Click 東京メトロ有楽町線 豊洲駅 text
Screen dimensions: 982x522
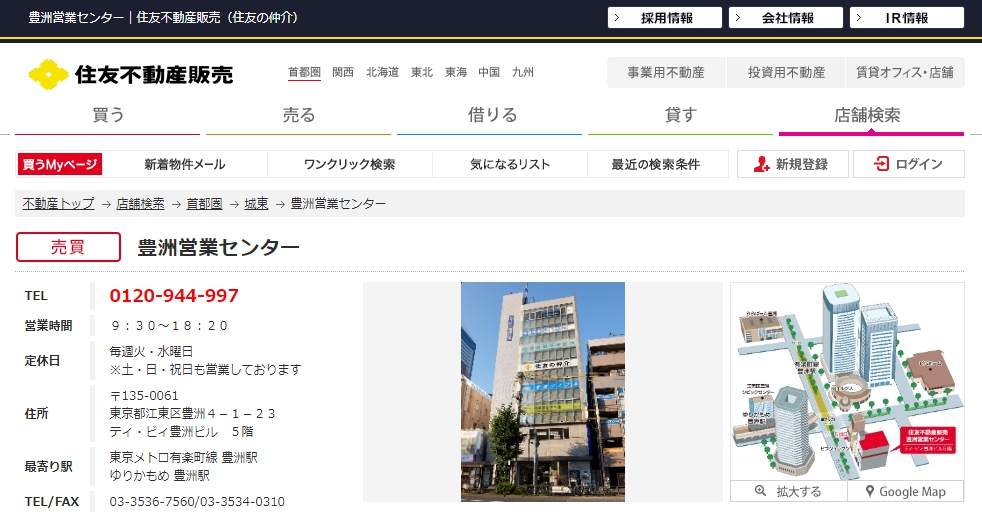click(x=183, y=457)
